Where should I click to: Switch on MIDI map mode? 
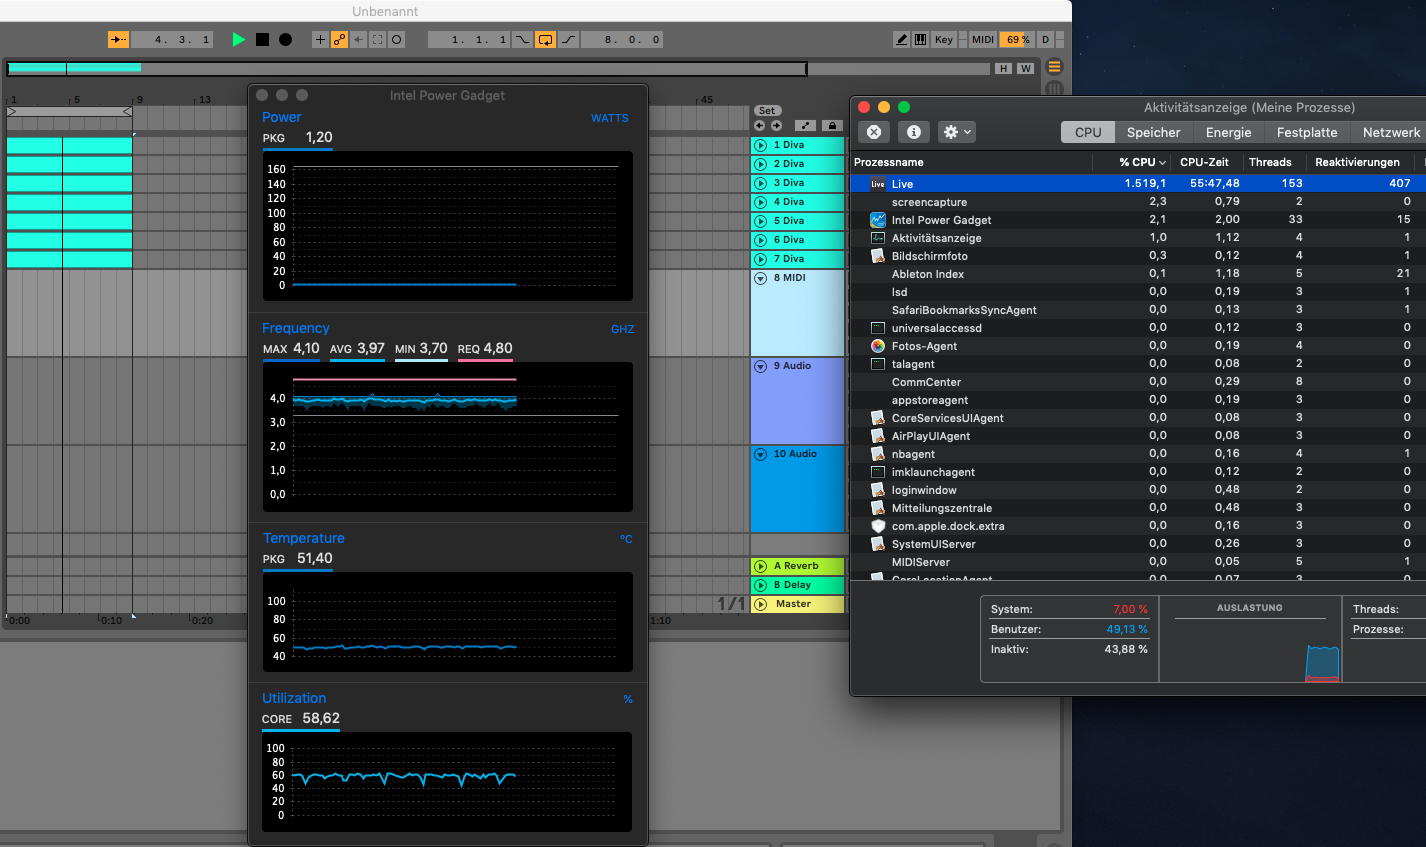pyautogui.click(x=982, y=40)
